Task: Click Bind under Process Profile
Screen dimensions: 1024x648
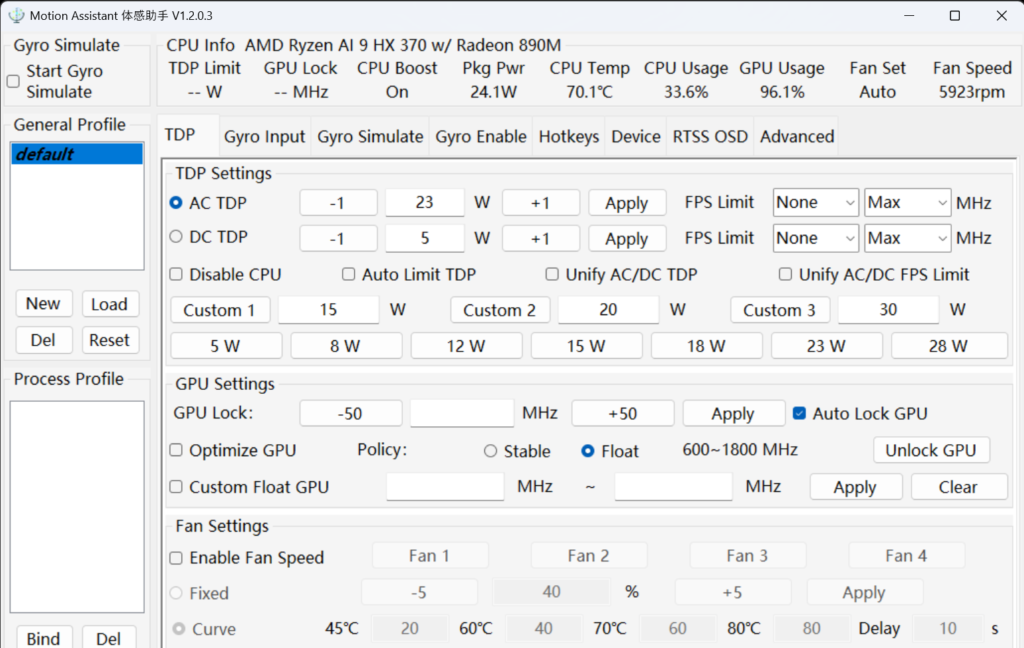Action: [44, 638]
